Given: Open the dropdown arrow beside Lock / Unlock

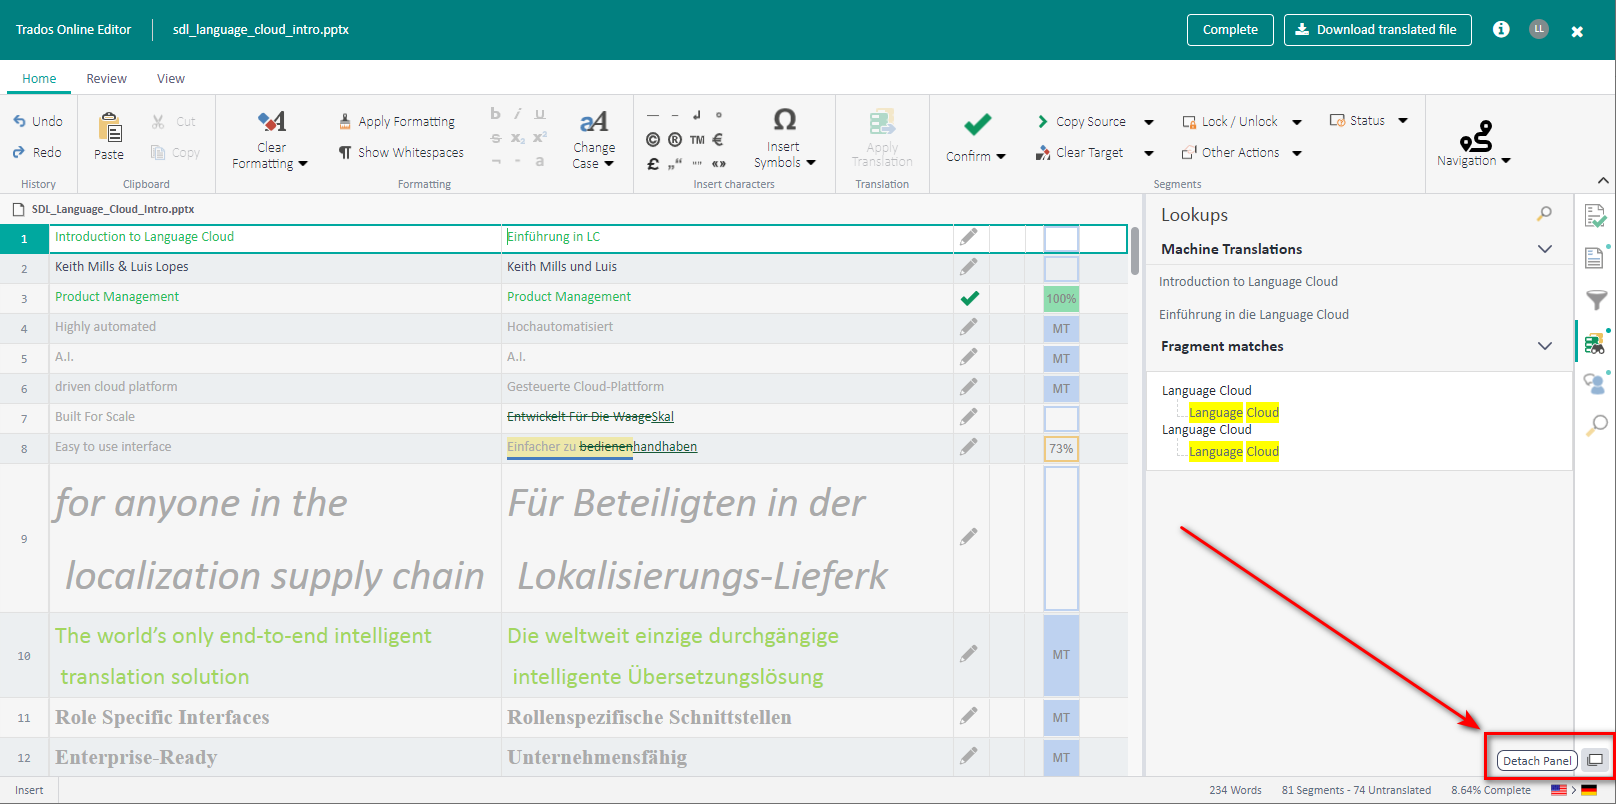Looking at the screenshot, I should click(x=1297, y=122).
